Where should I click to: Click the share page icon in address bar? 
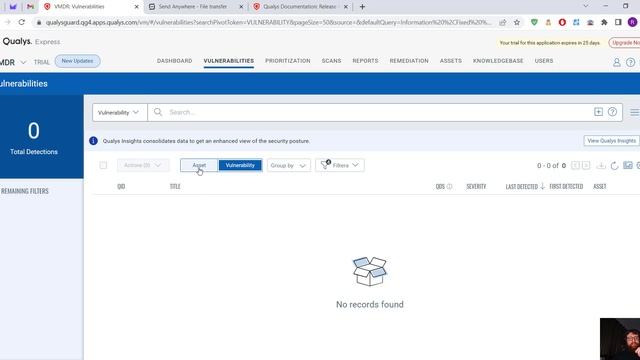(x=503, y=22)
